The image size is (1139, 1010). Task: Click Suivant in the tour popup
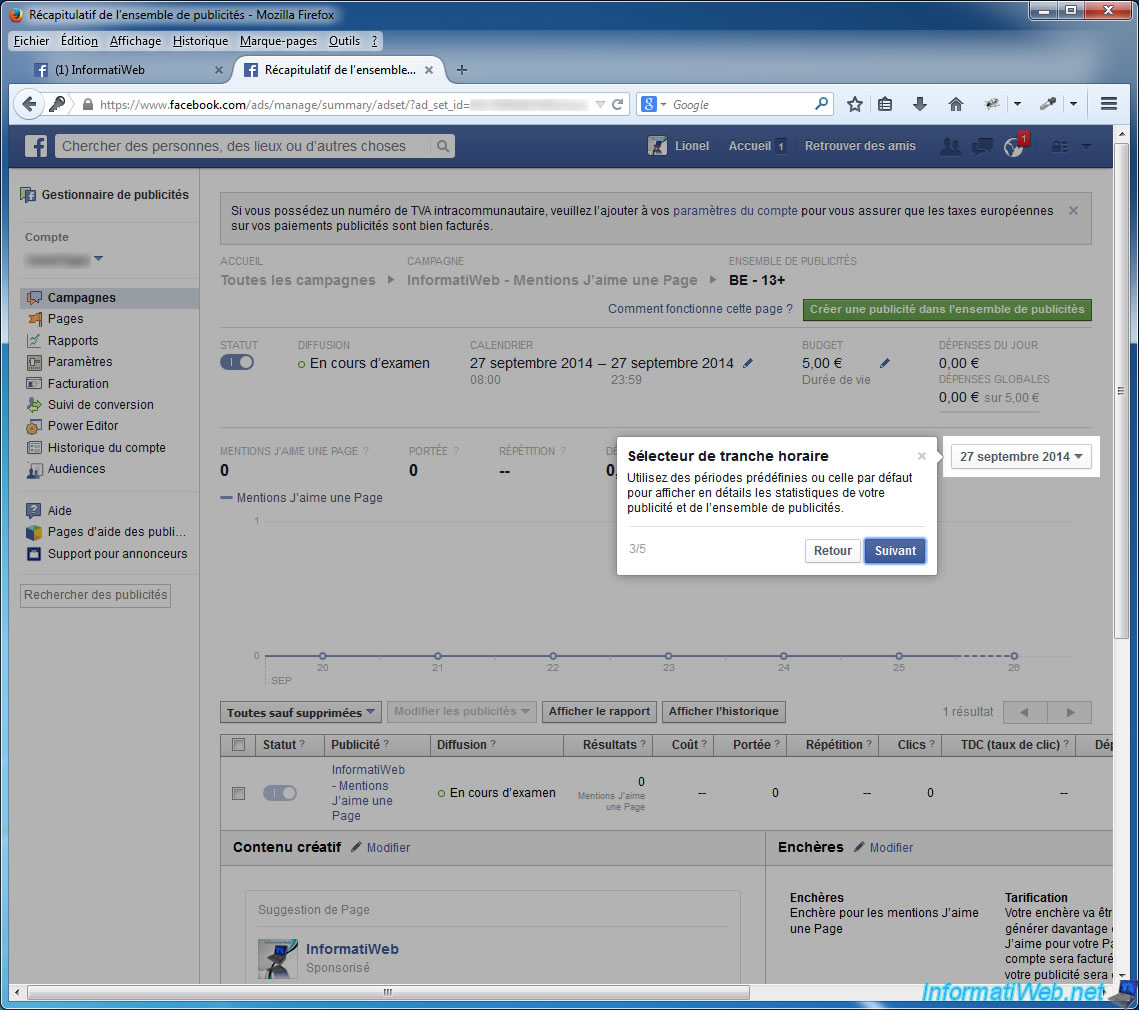click(x=895, y=551)
